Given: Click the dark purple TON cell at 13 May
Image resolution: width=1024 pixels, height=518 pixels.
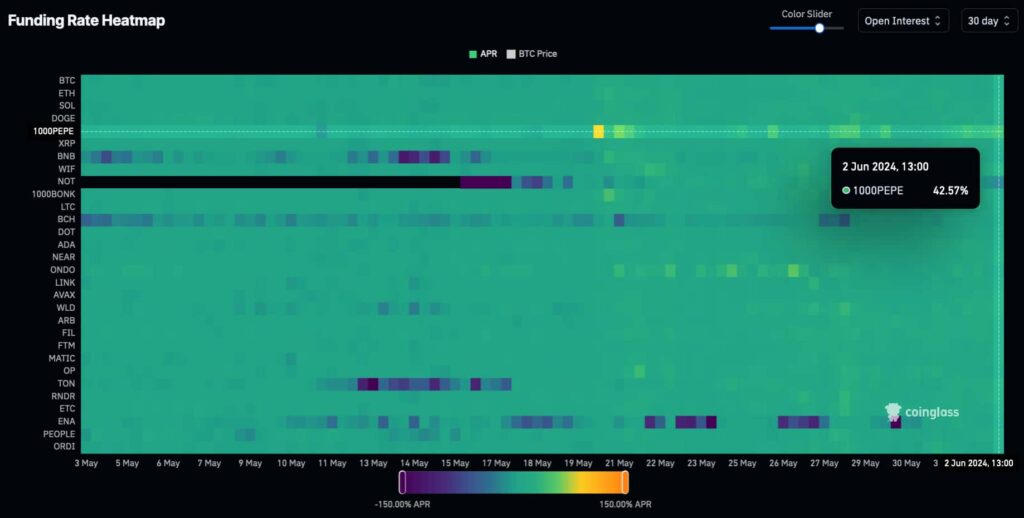Looking at the screenshot, I should 367,384.
